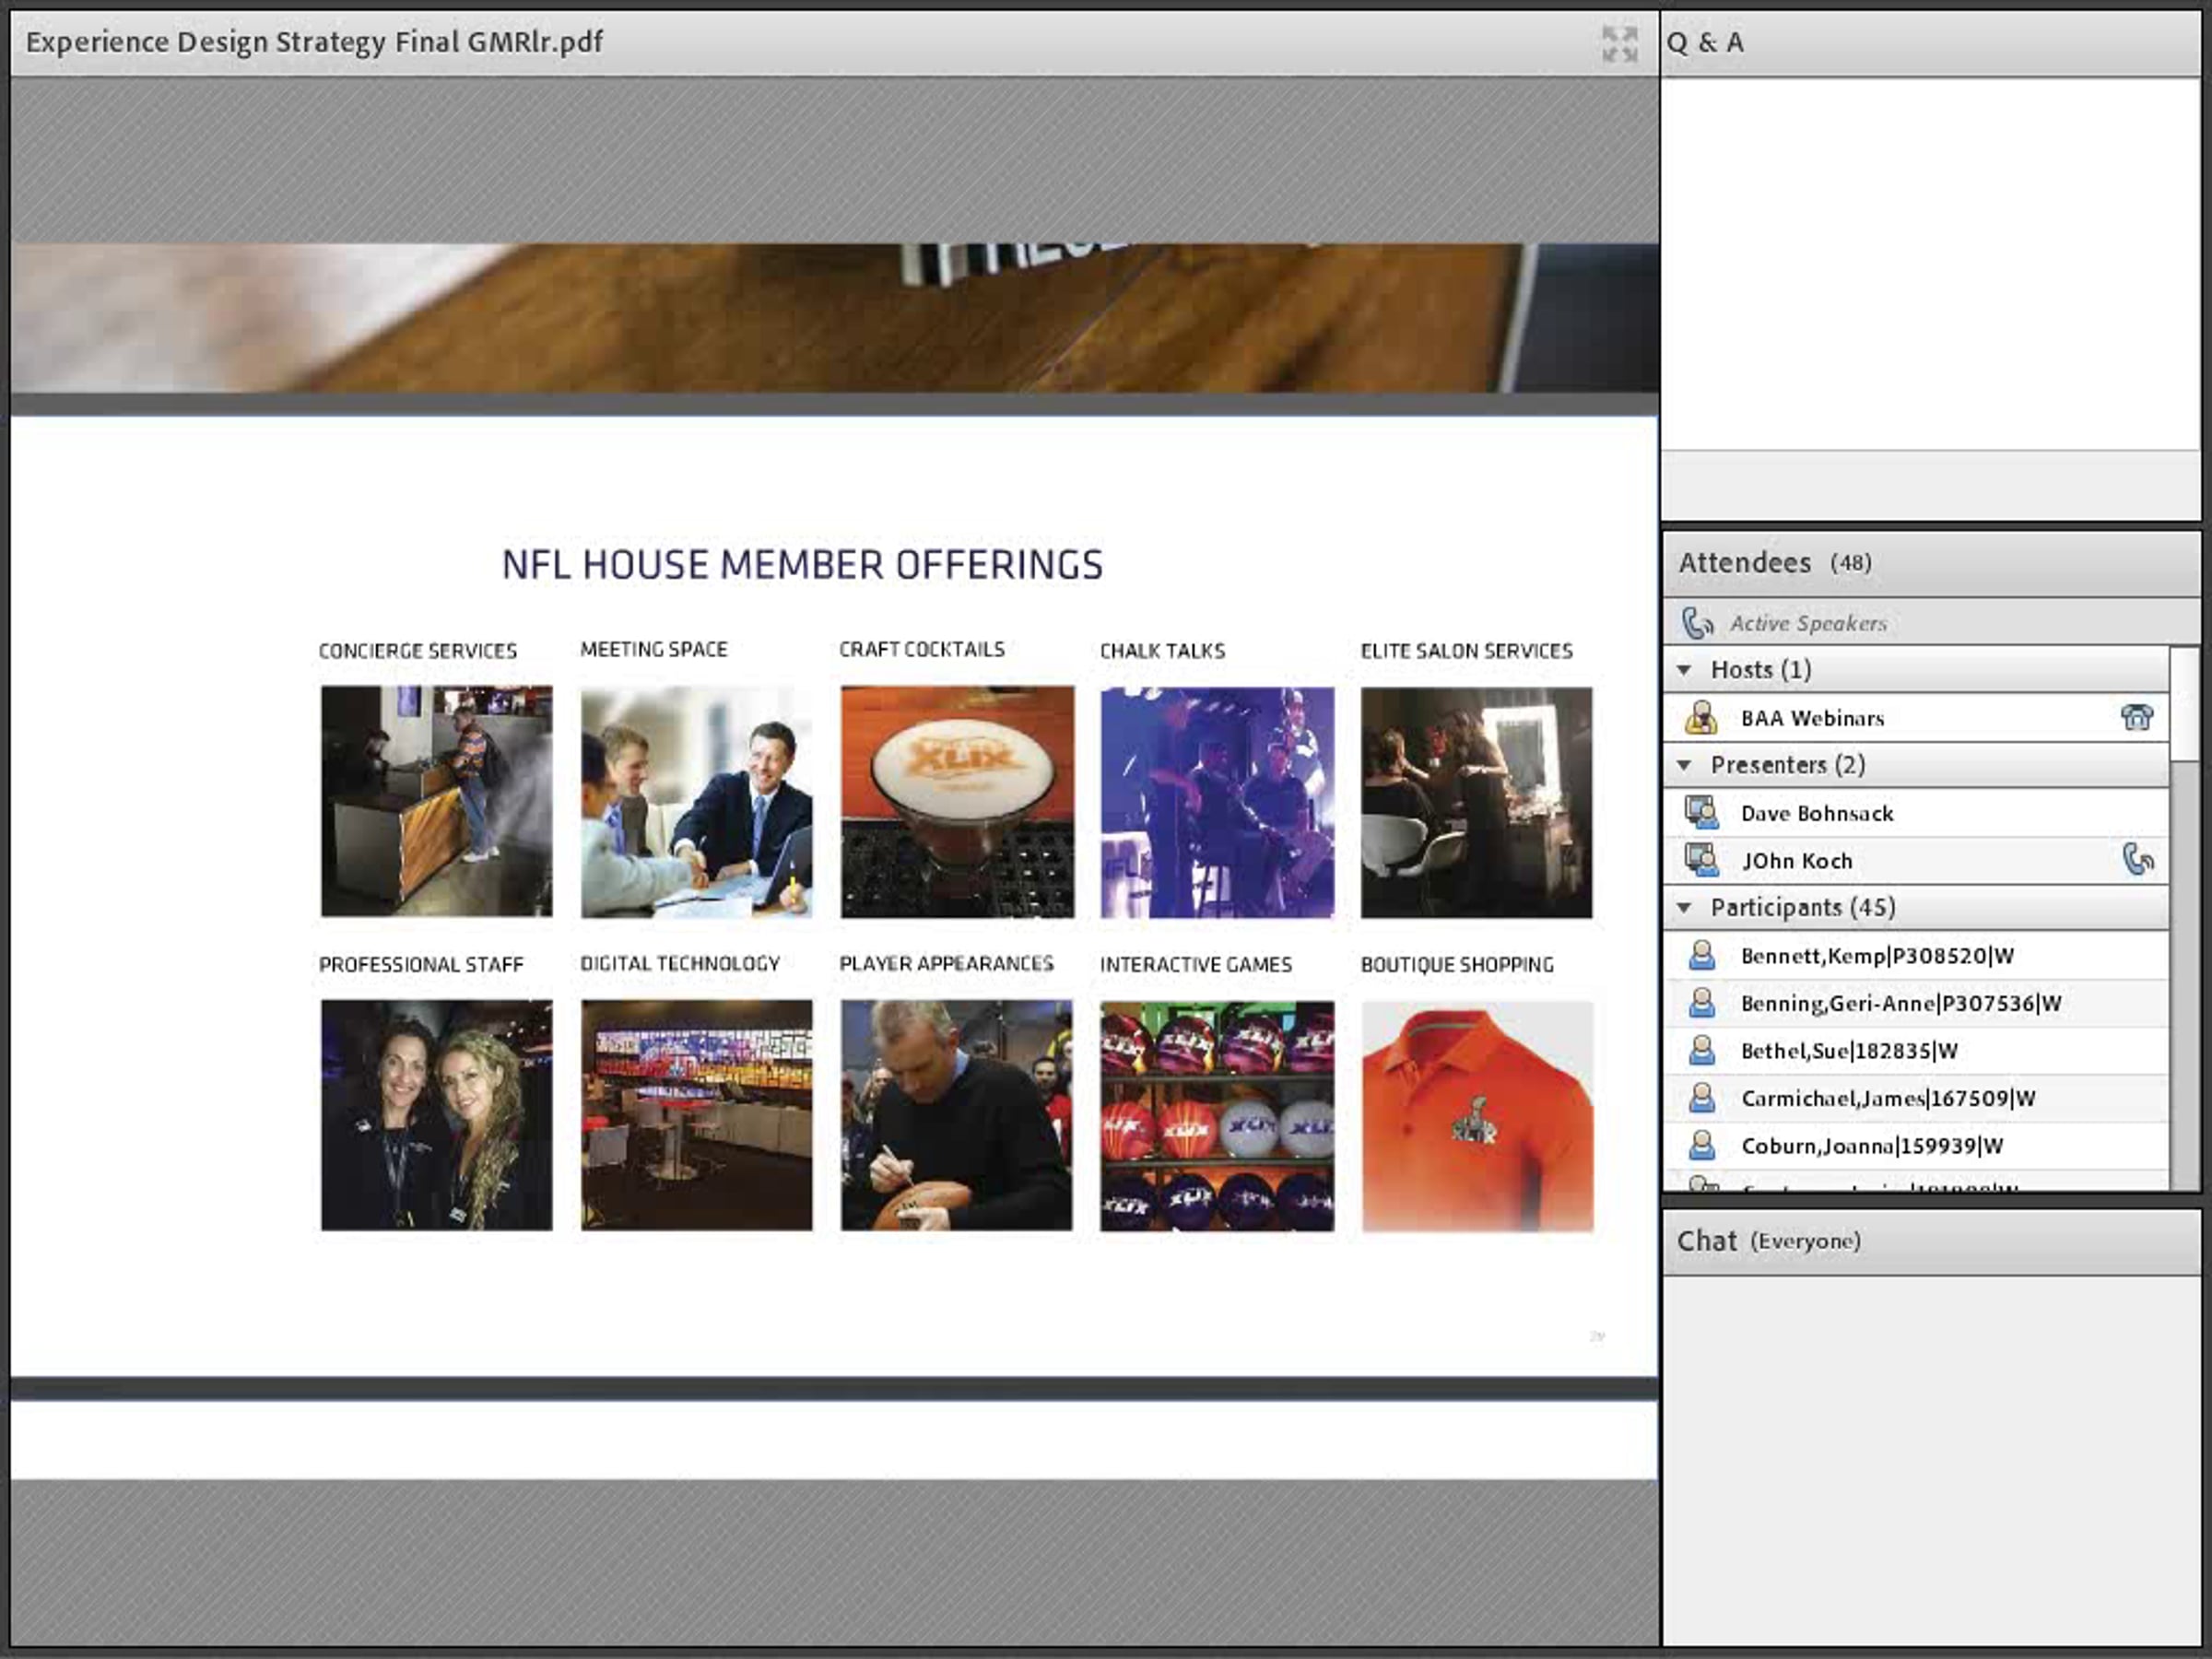Select attendee Benning,Geri-Anne
Viewport: 2212px width, 1659px height.
click(x=1900, y=1003)
